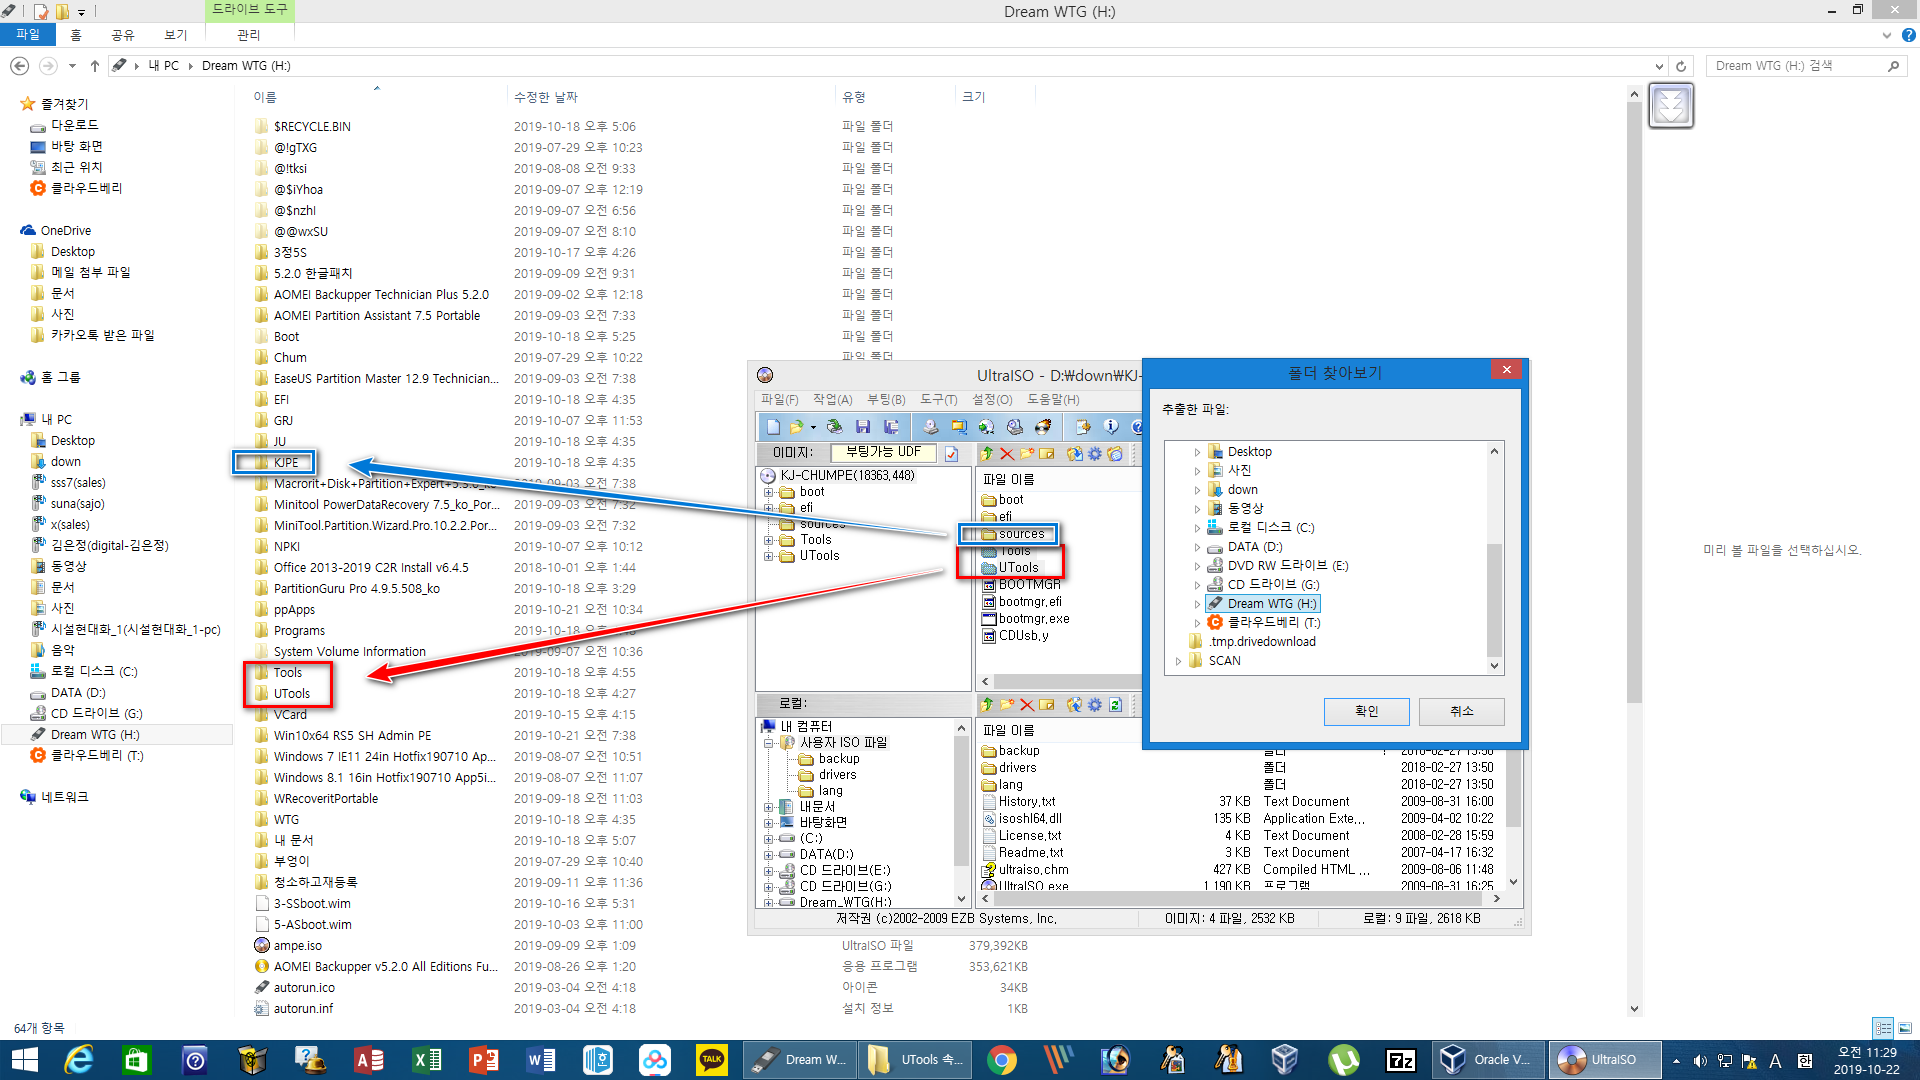This screenshot has width=1920, height=1080.
Task: Open Explorer address bar history dropdown
Action: [1660, 66]
